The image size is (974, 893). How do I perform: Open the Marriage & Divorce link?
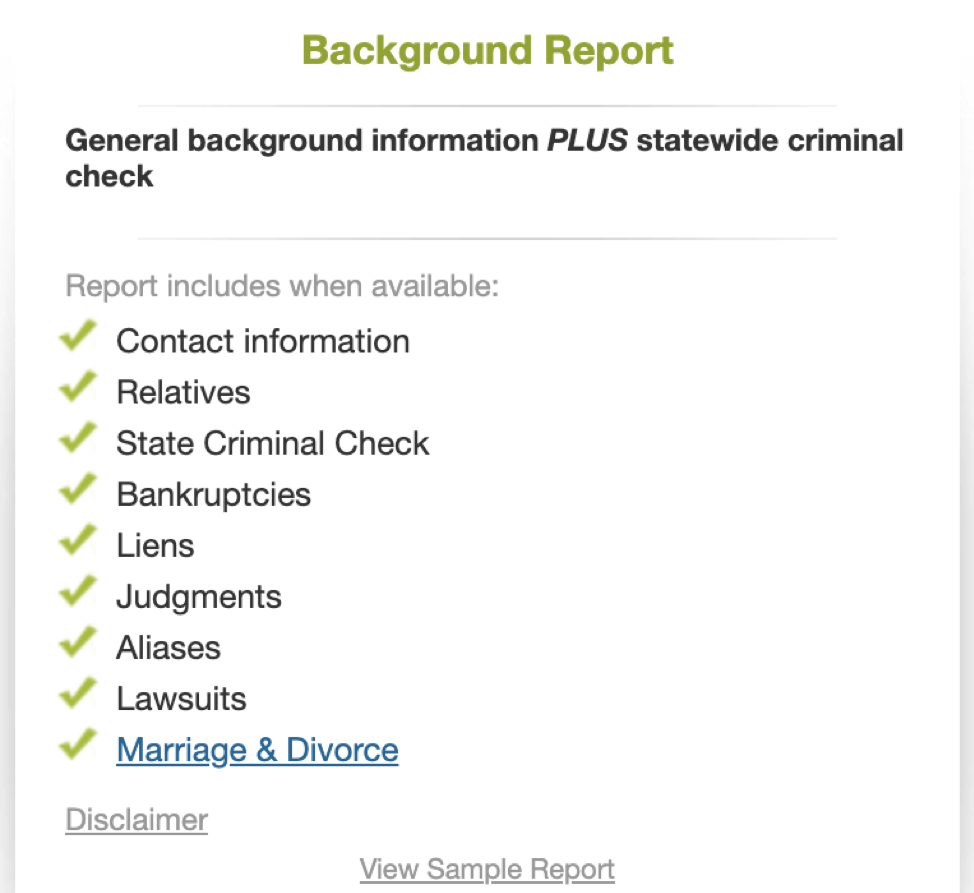click(x=257, y=750)
